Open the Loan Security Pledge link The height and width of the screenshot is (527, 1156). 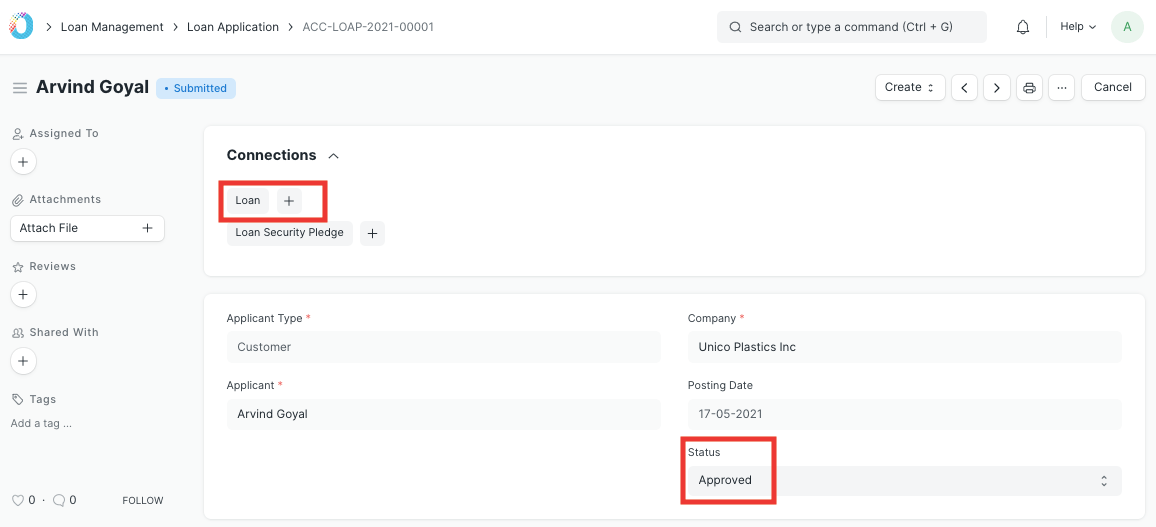[290, 233]
